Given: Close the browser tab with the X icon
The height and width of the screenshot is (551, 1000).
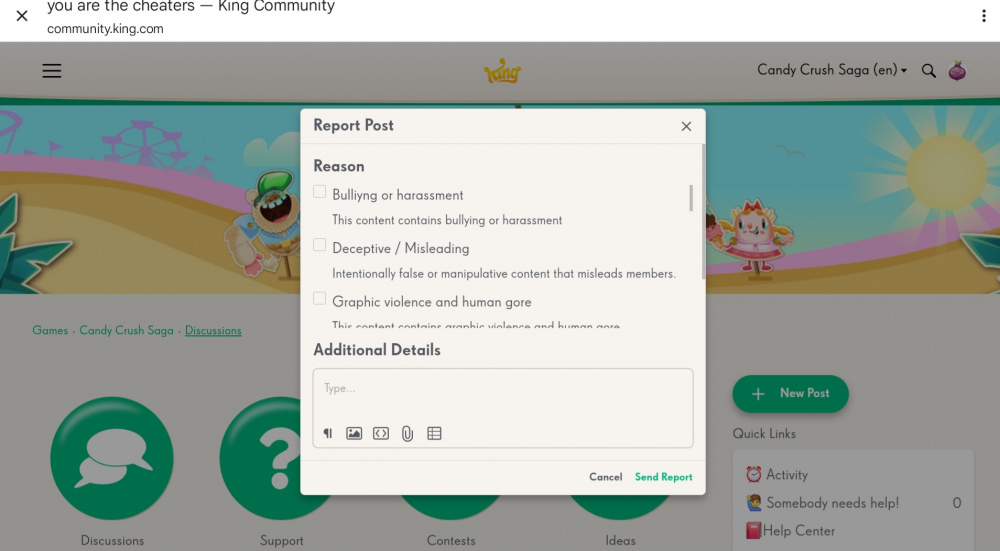Looking at the screenshot, I should pyautogui.click(x=22, y=16).
